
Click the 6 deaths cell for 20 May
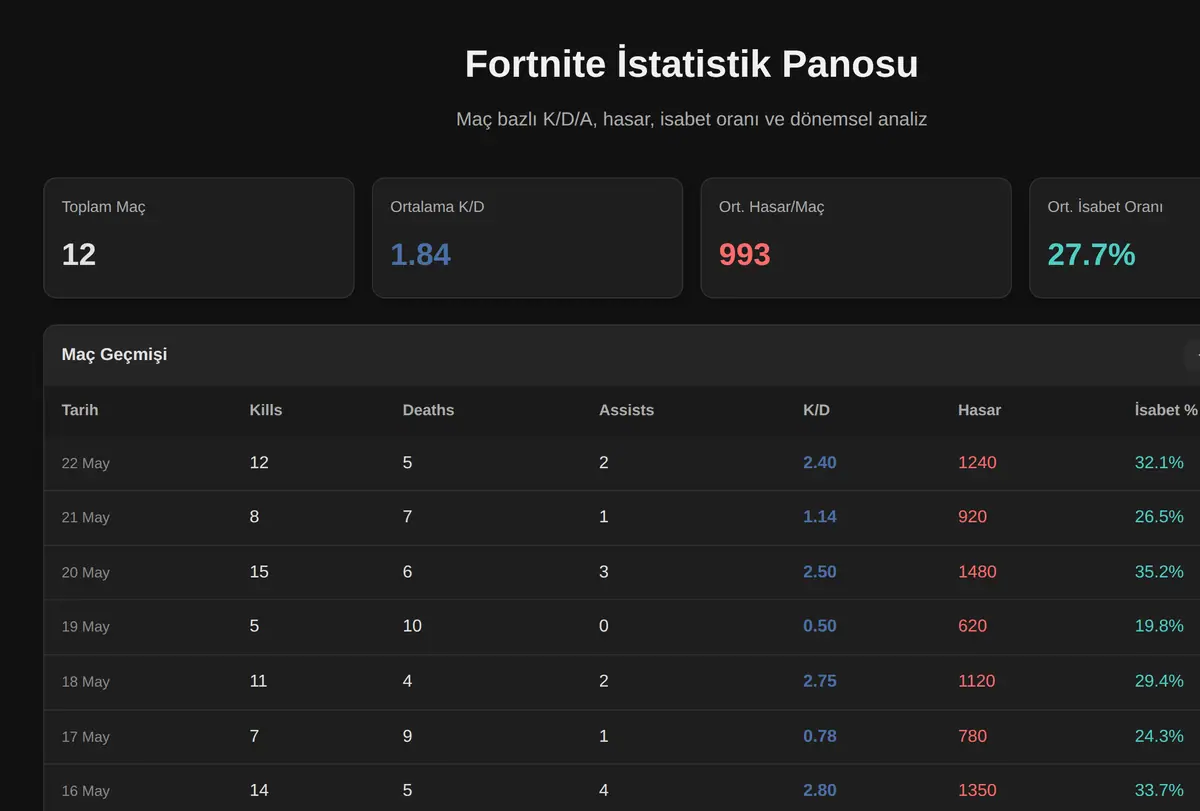(408, 572)
